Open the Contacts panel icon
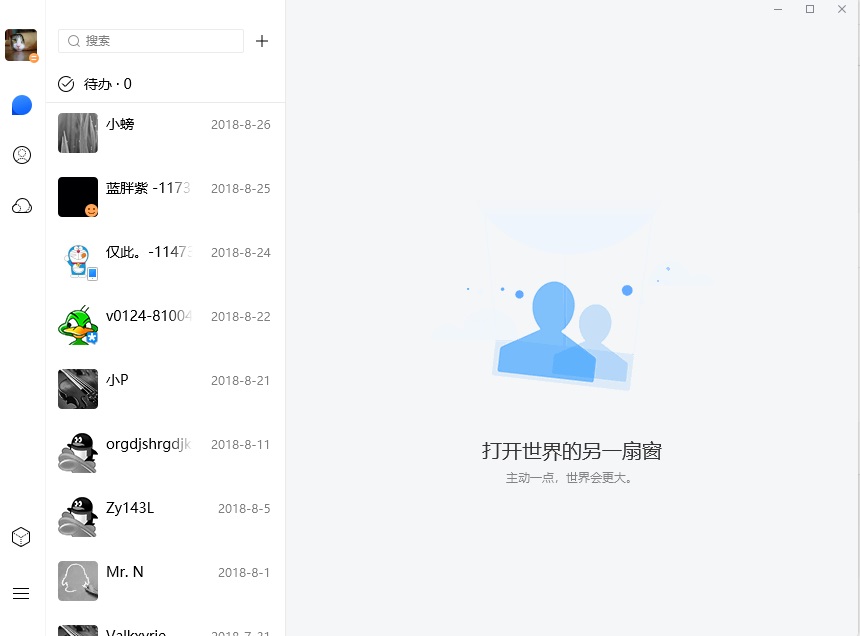Viewport: 860px width, 636px height. (21, 155)
